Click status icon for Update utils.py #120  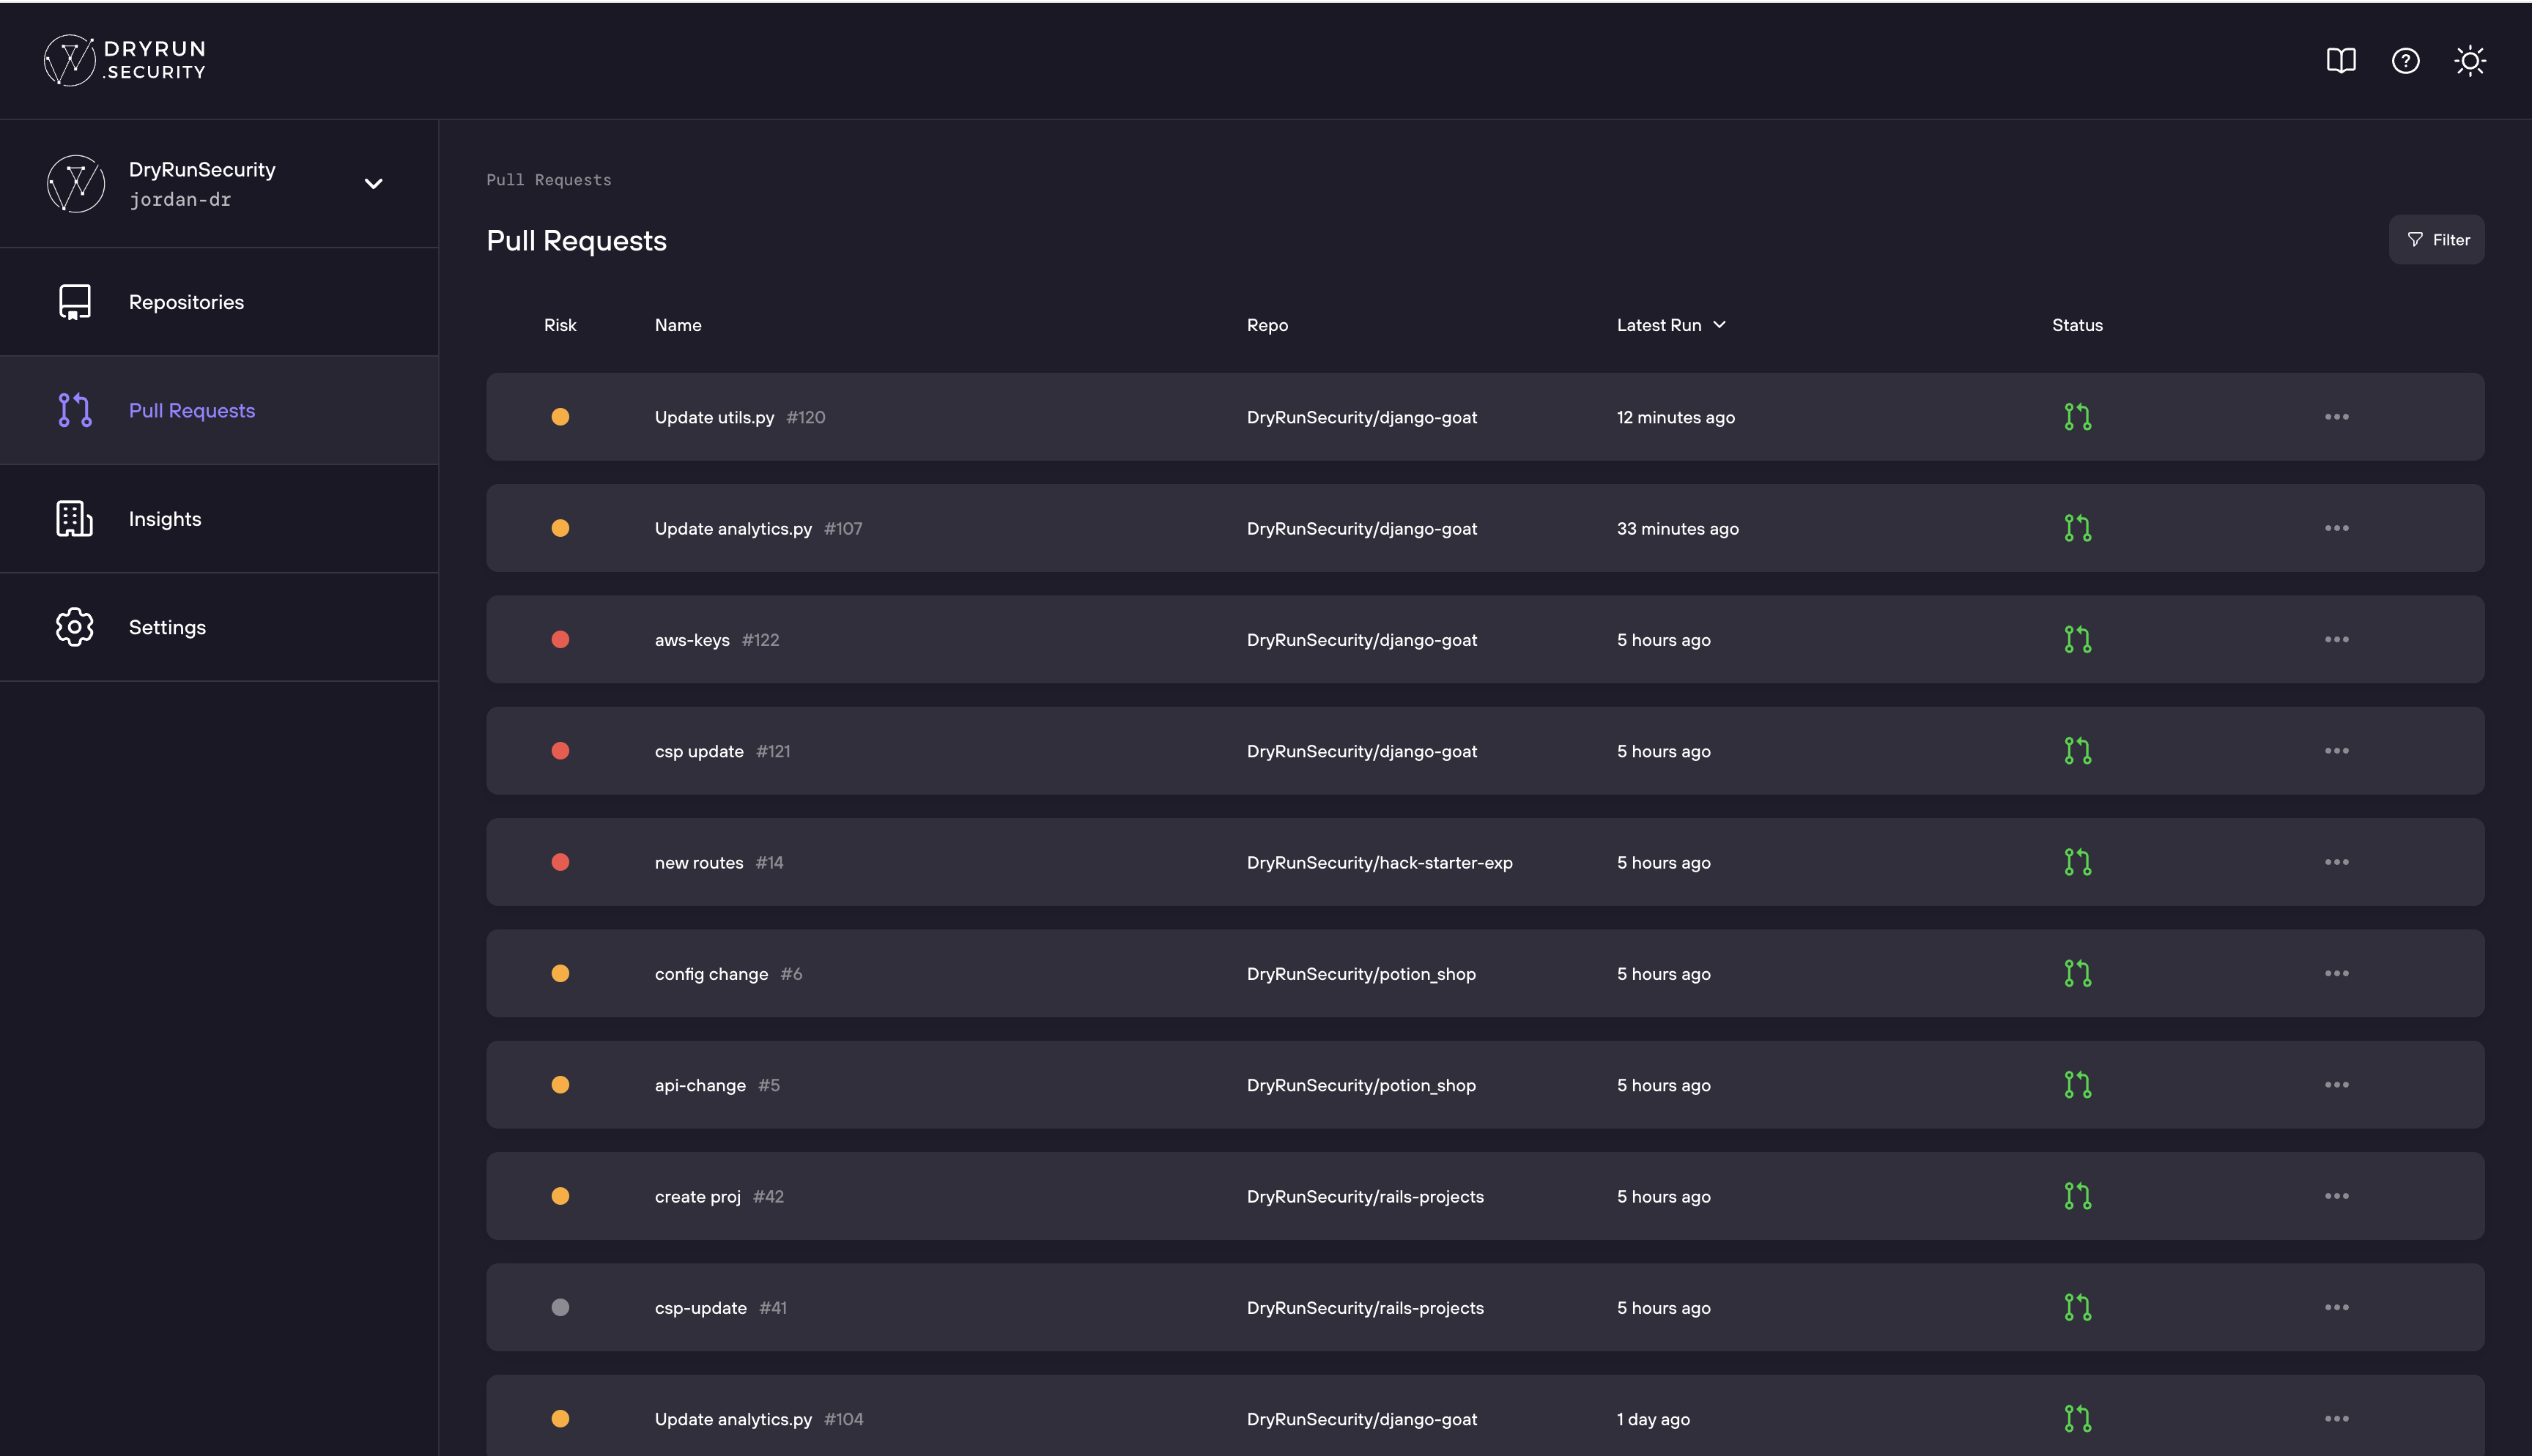pos(2078,417)
